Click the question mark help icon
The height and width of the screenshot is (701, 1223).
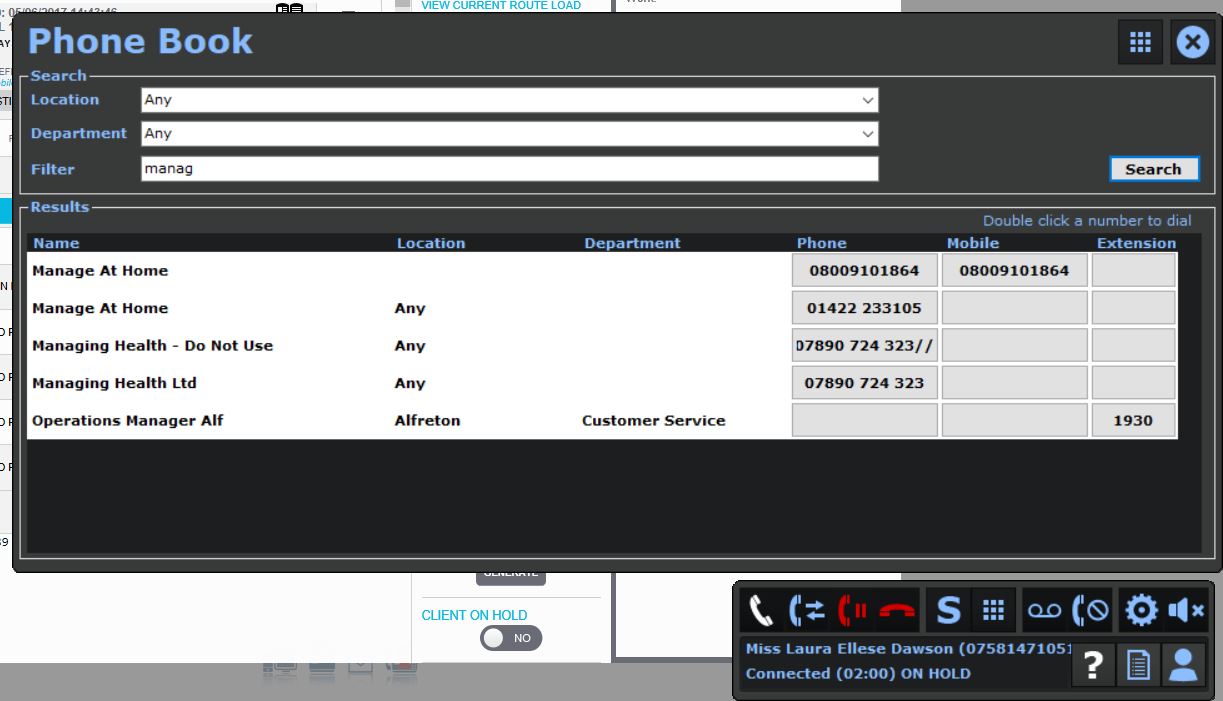click(1093, 666)
